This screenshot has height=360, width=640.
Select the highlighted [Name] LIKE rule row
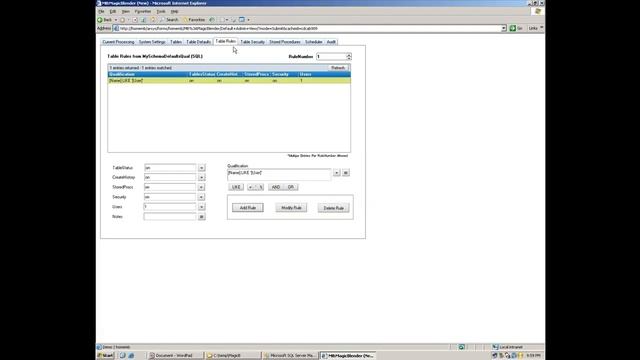click(x=229, y=81)
